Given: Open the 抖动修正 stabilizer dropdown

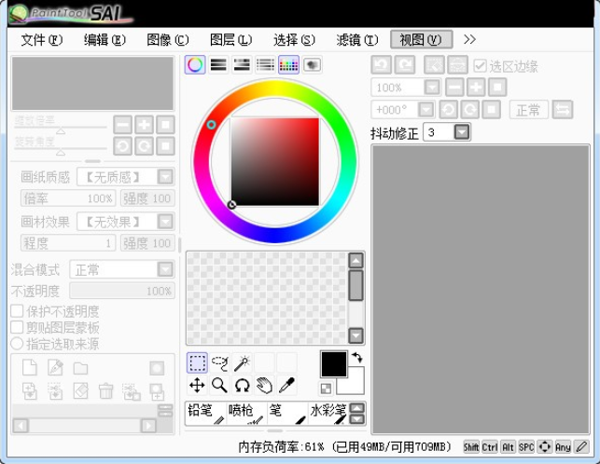Looking at the screenshot, I should [x=461, y=132].
